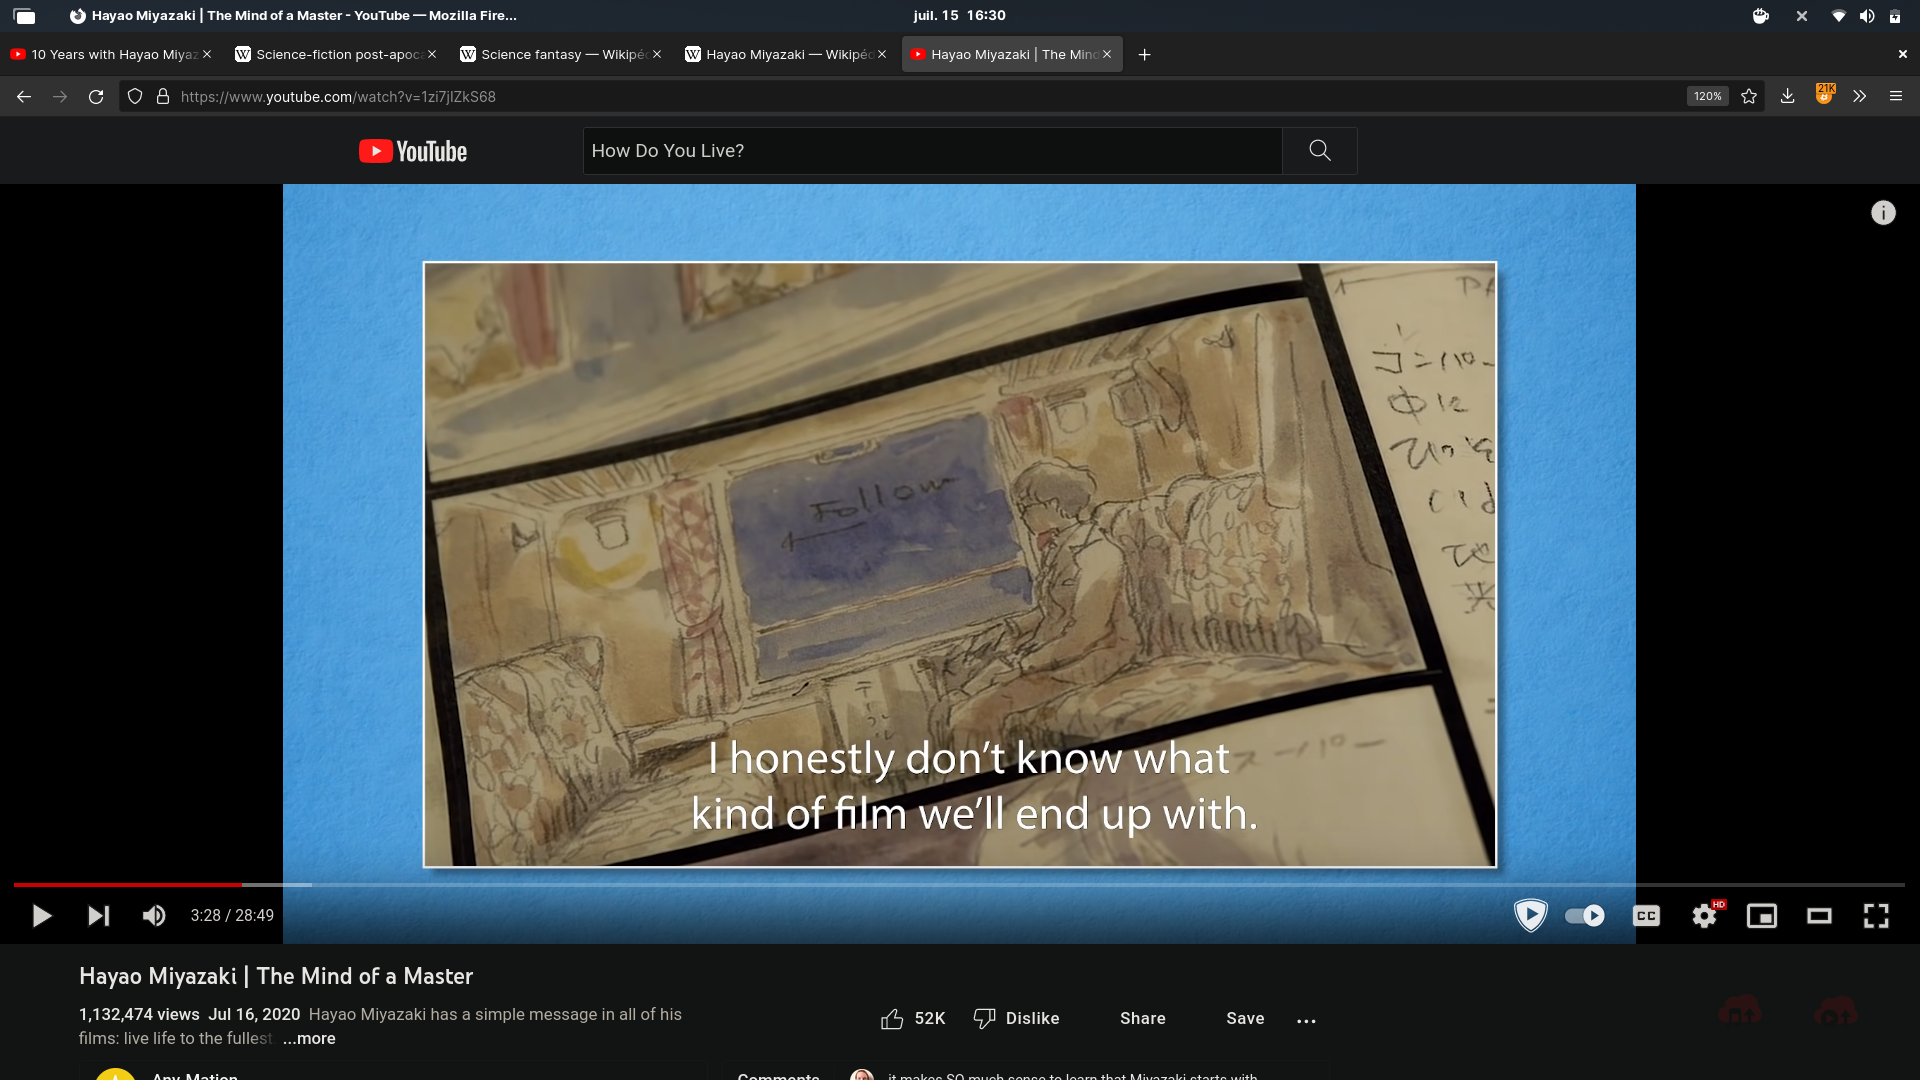Image resolution: width=1920 pixels, height=1080 pixels.
Task: Seek on the video progress bar
Action: click(x=960, y=885)
